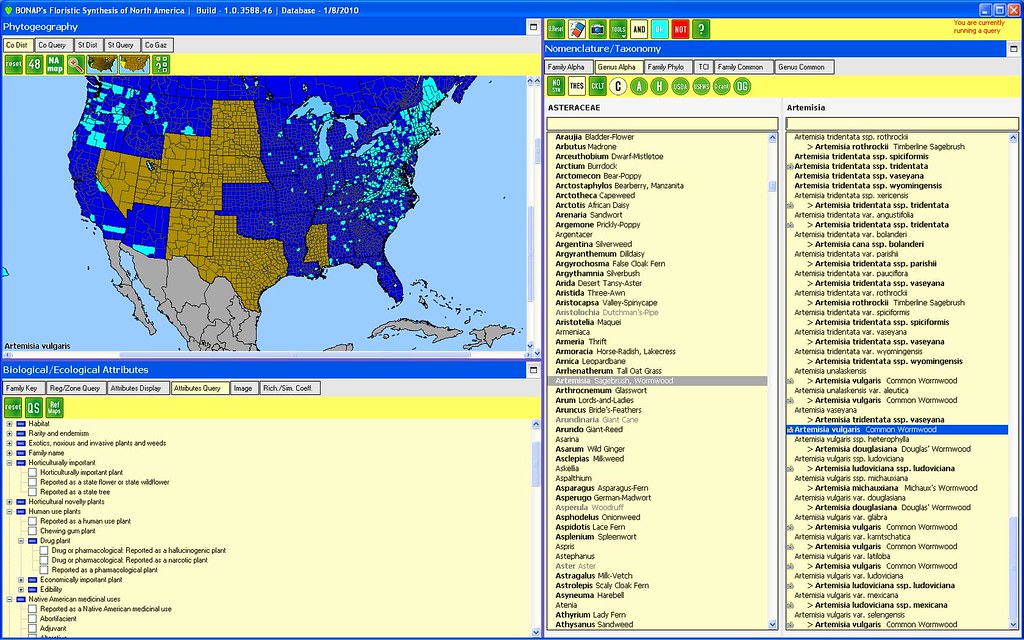Image resolution: width=1024 pixels, height=640 pixels.
Task: Enable 'Horticulturally important plant' checkbox
Action: (x=33, y=472)
